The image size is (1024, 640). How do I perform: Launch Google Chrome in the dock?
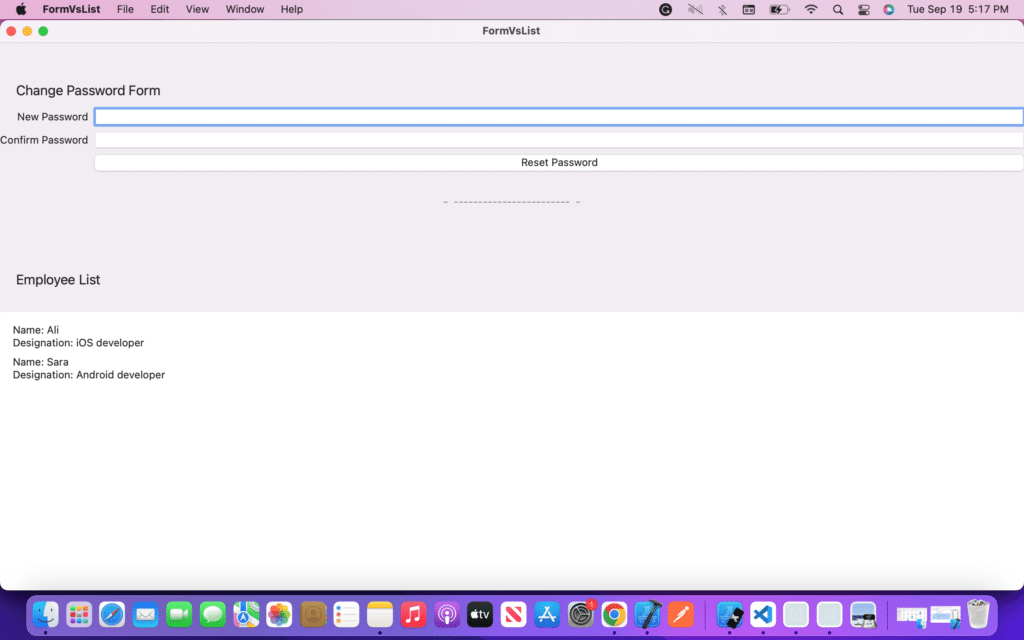(614, 614)
